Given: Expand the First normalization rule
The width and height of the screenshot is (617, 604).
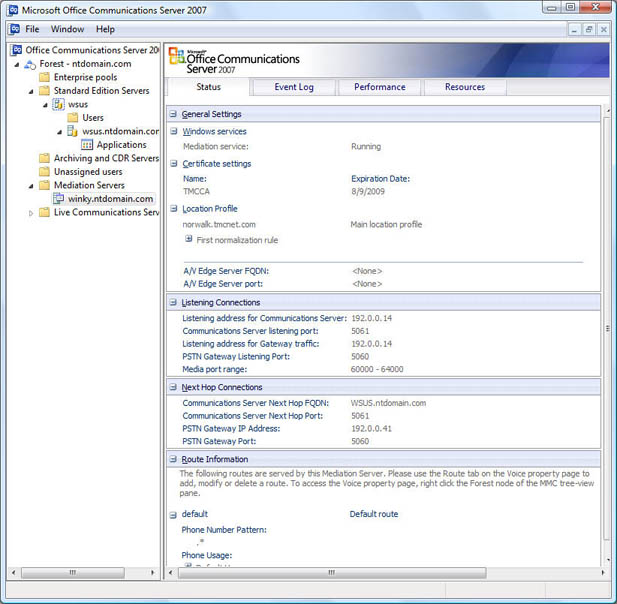Looking at the screenshot, I should click(x=188, y=239).
